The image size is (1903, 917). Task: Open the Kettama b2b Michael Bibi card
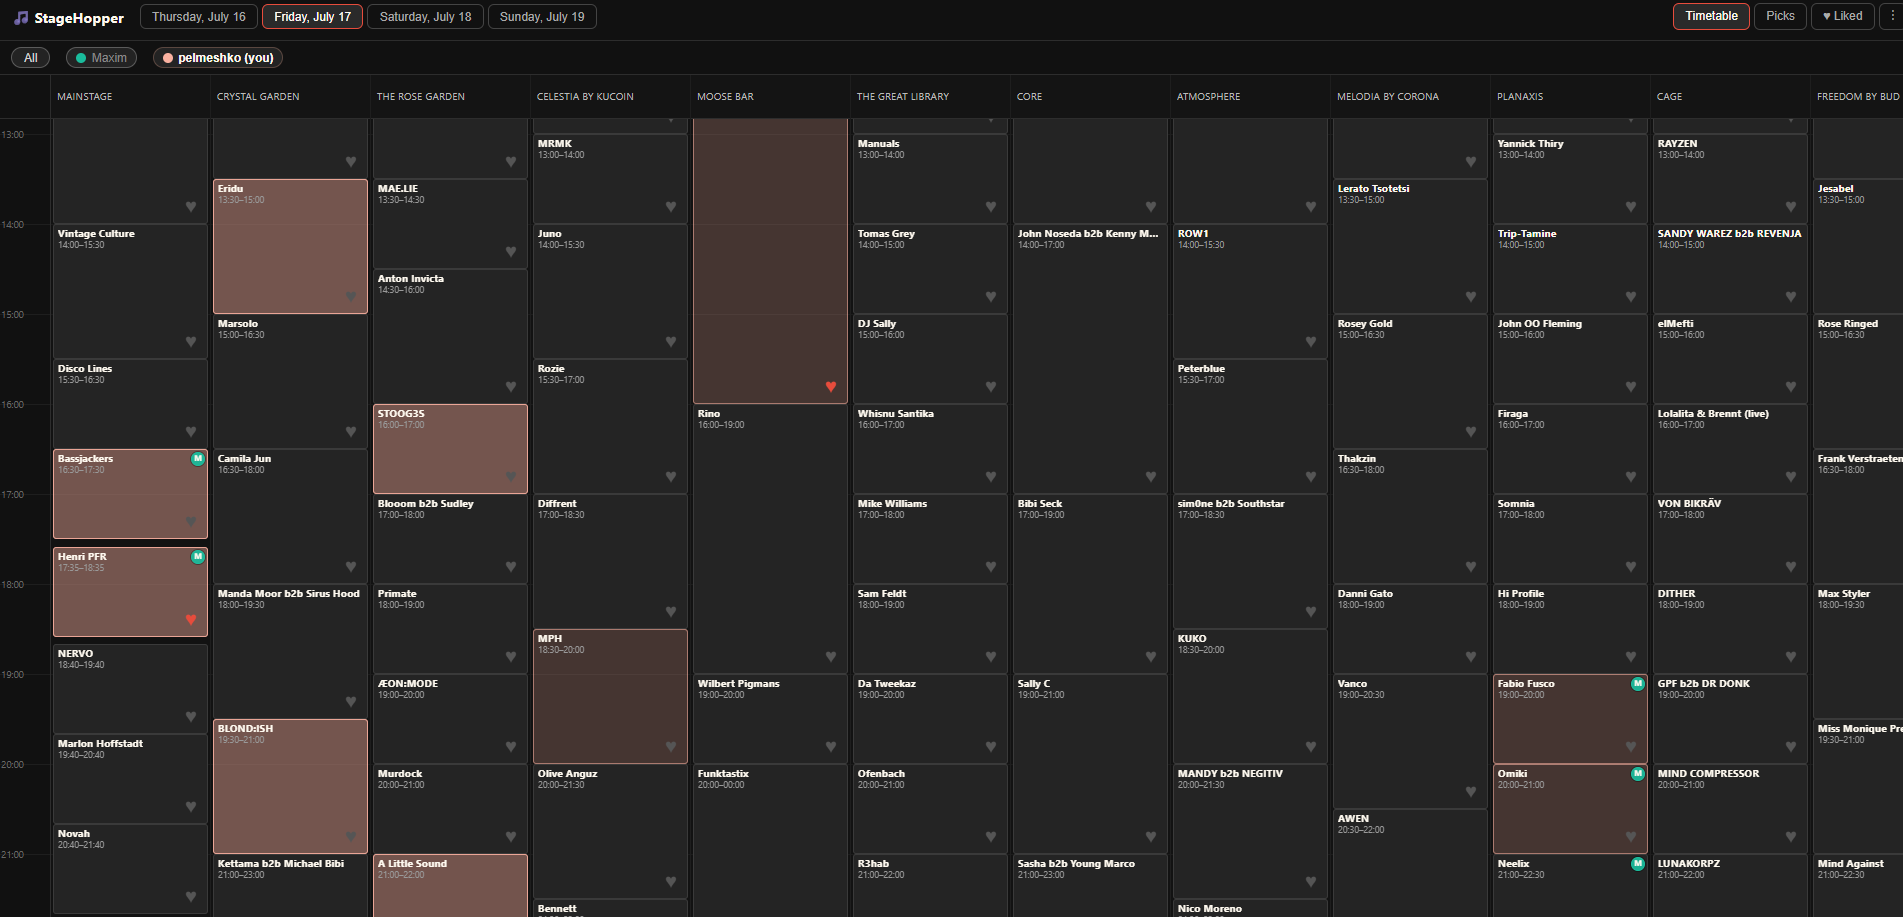290,885
